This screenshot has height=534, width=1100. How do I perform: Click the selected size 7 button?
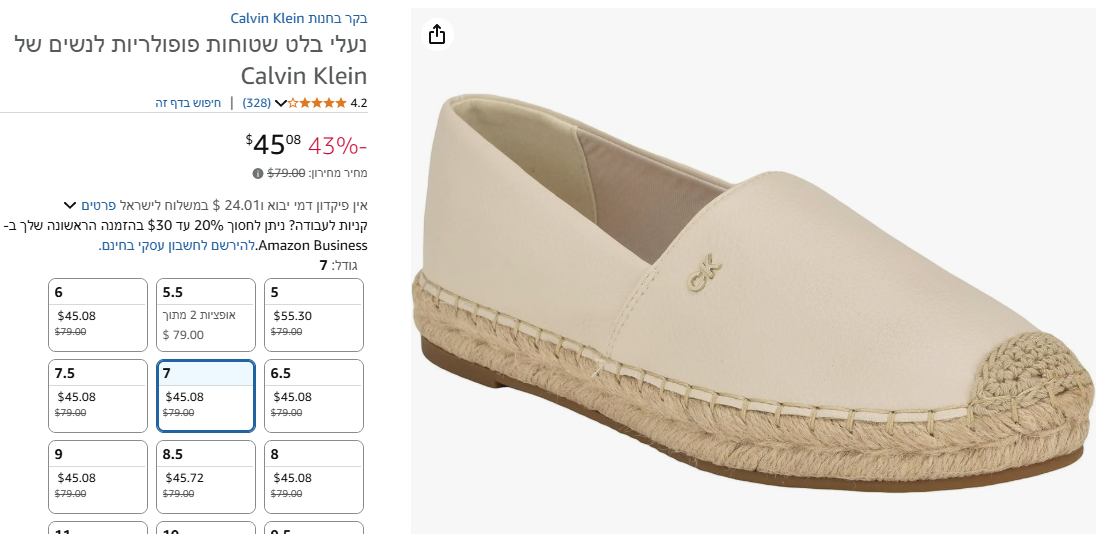(x=206, y=396)
